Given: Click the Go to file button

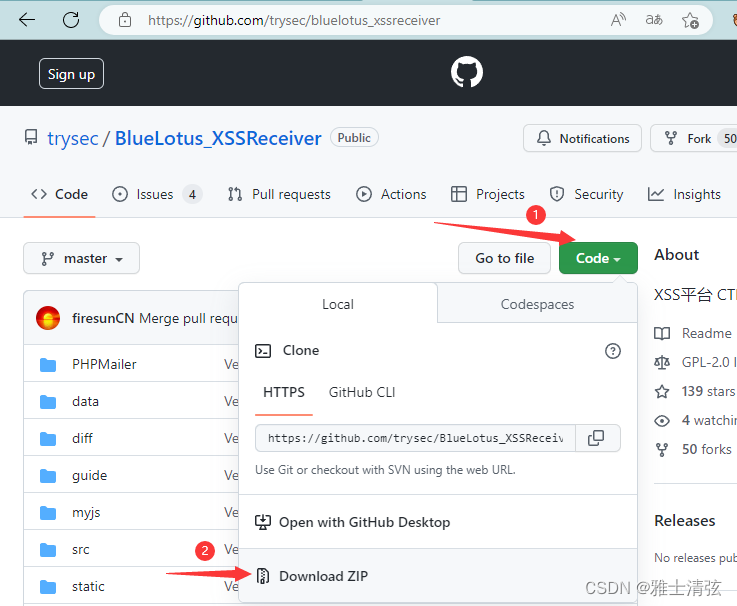Looking at the screenshot, I should [504, 258].
